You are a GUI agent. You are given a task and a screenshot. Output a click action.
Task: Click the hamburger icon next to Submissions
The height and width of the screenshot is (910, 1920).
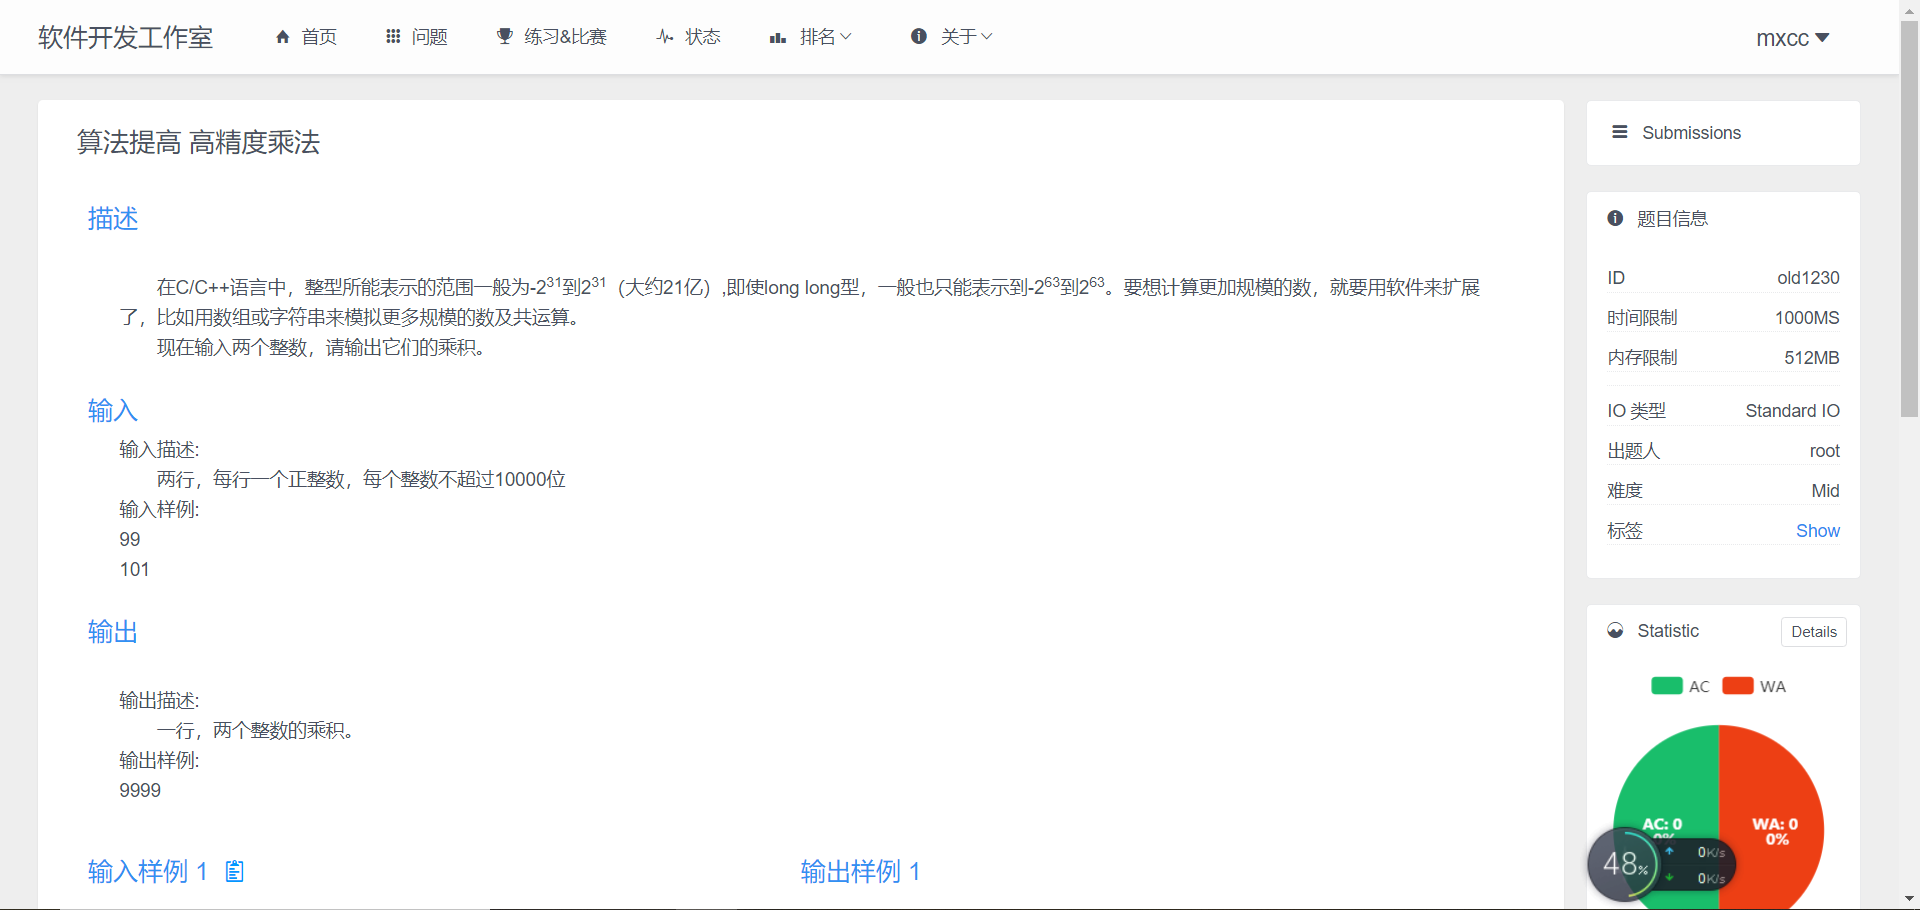pyautogui.click(x=1620, y=132)
